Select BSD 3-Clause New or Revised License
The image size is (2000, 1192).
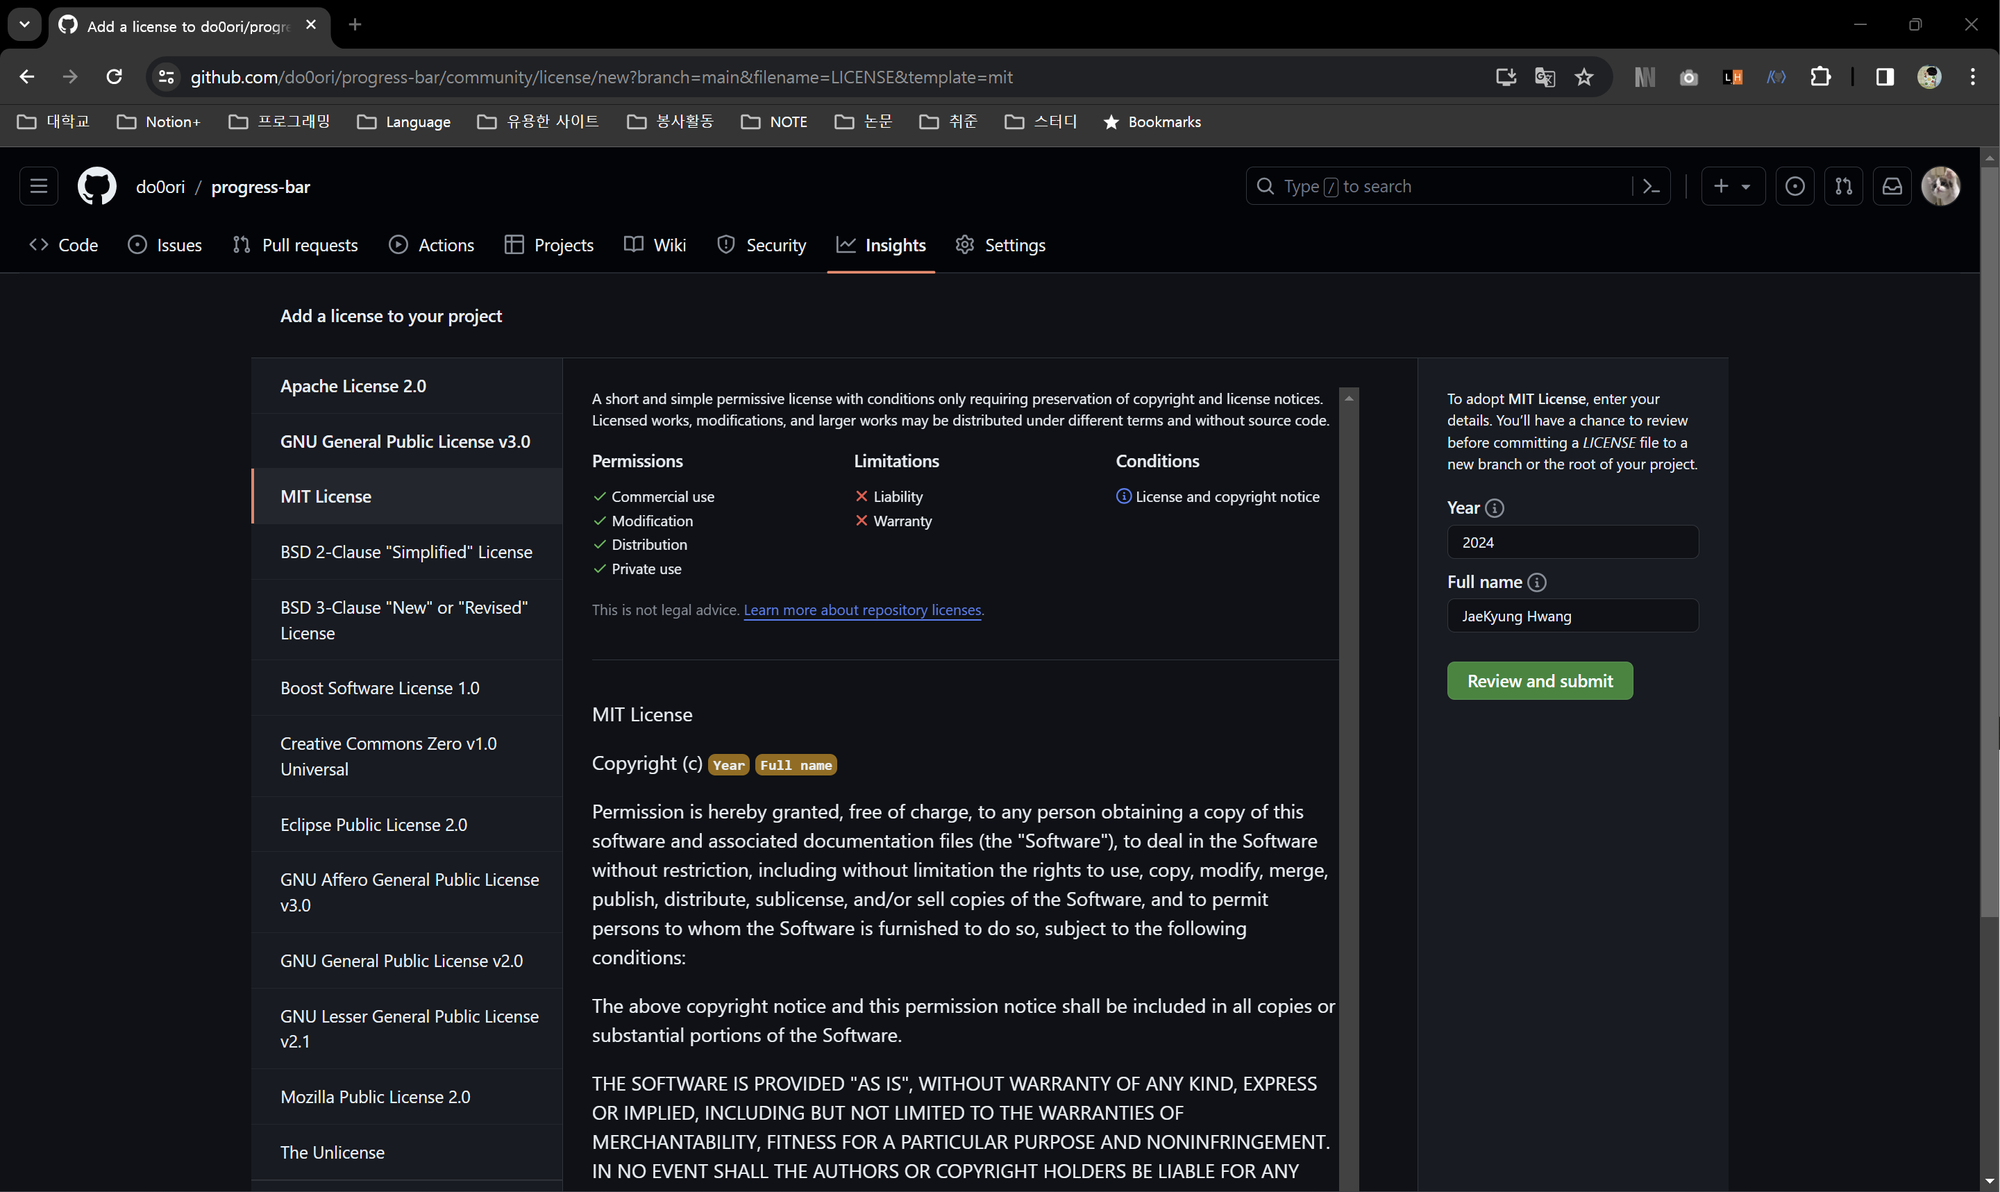click(x=407, y=620)
